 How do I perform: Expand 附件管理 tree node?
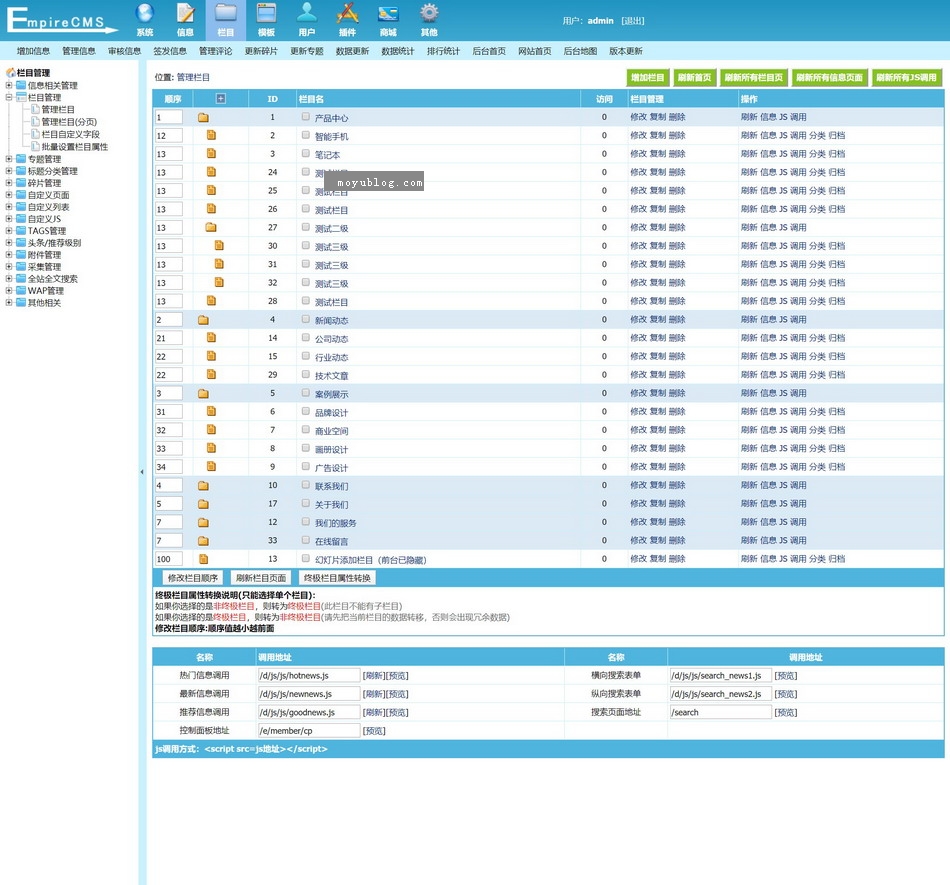click(9, 254)
